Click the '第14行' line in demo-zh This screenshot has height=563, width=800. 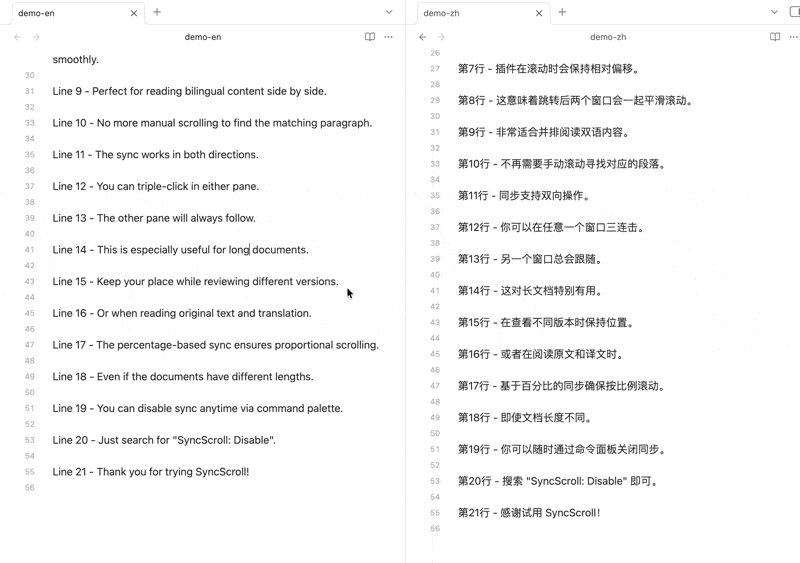point(531,290)
